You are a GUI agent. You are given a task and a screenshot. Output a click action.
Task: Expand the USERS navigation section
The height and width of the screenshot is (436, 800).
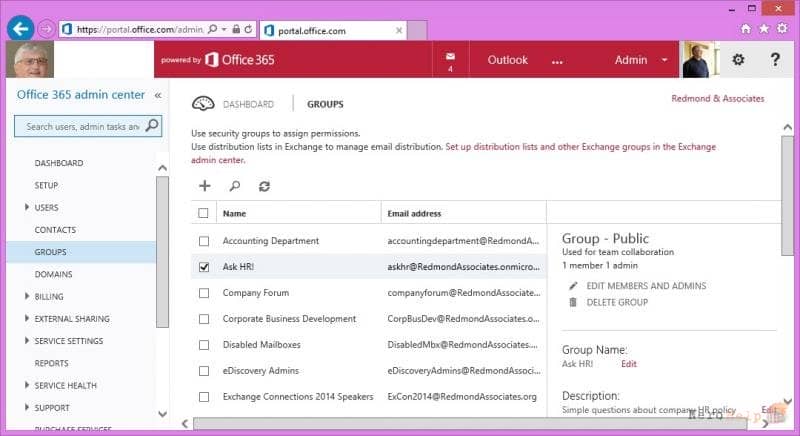click(27, 207)
